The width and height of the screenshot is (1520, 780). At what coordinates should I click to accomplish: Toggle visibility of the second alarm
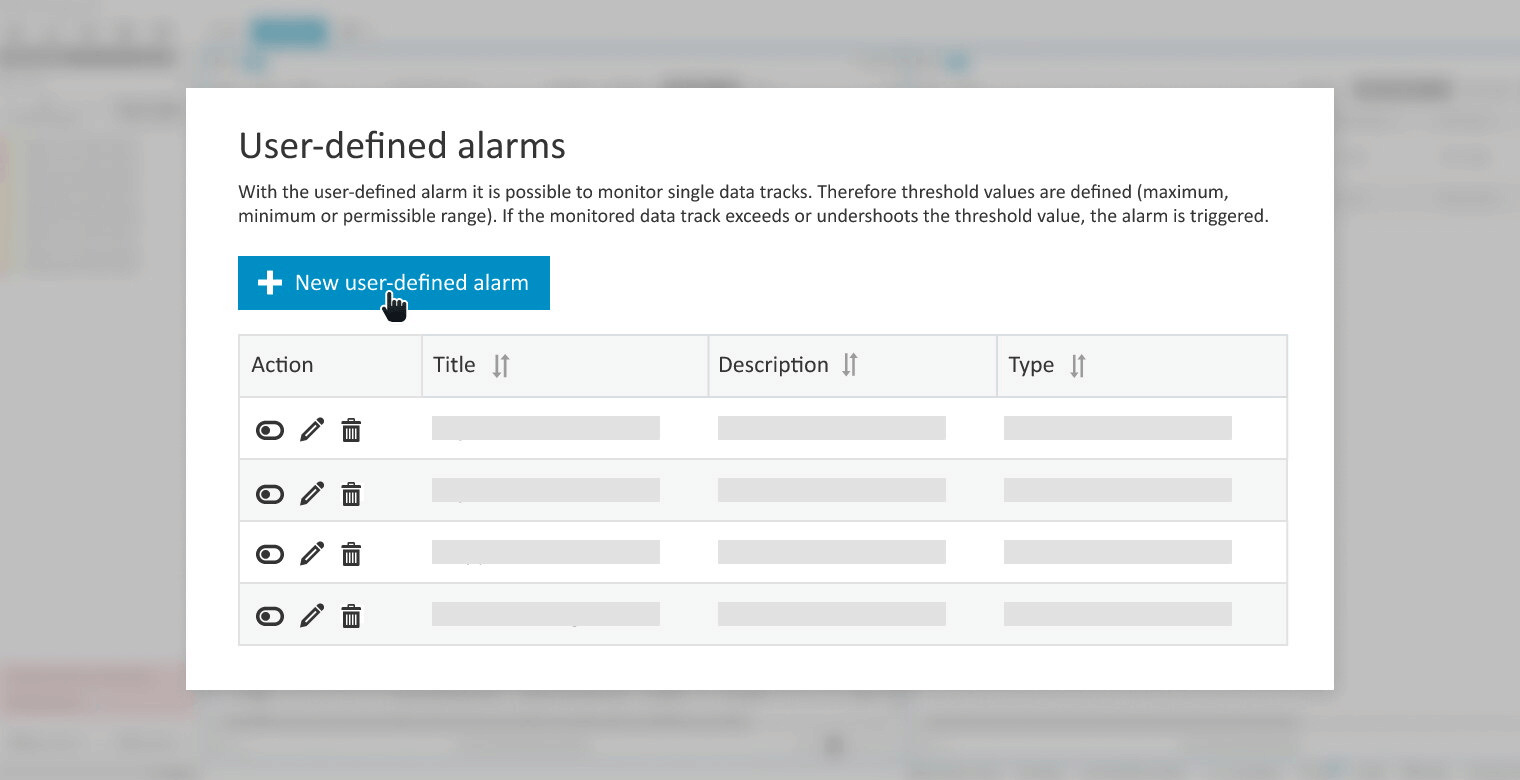pyautogui.click(x=270, y=492)
